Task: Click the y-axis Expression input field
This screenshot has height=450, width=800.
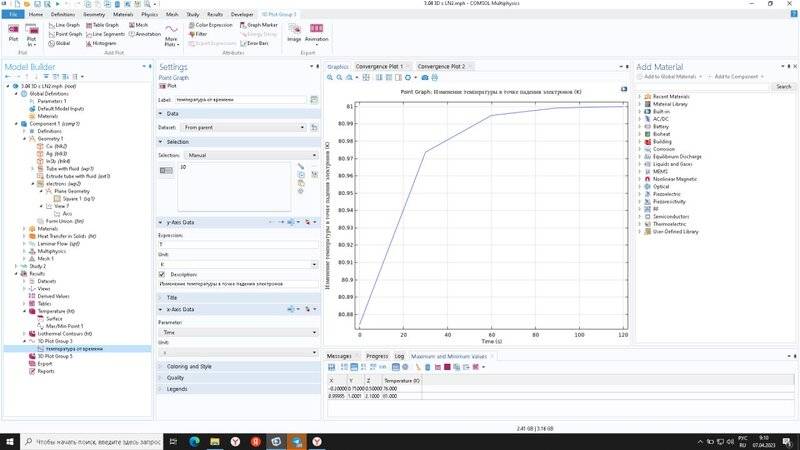Action: (x=238, y=243)
